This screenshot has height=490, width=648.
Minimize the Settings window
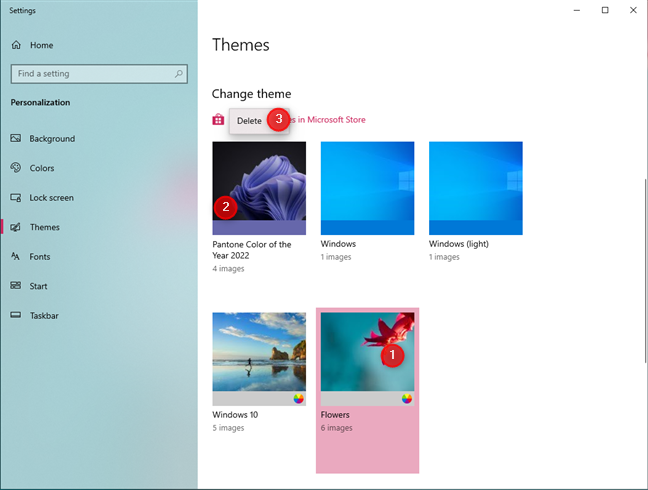coord(577,10)
